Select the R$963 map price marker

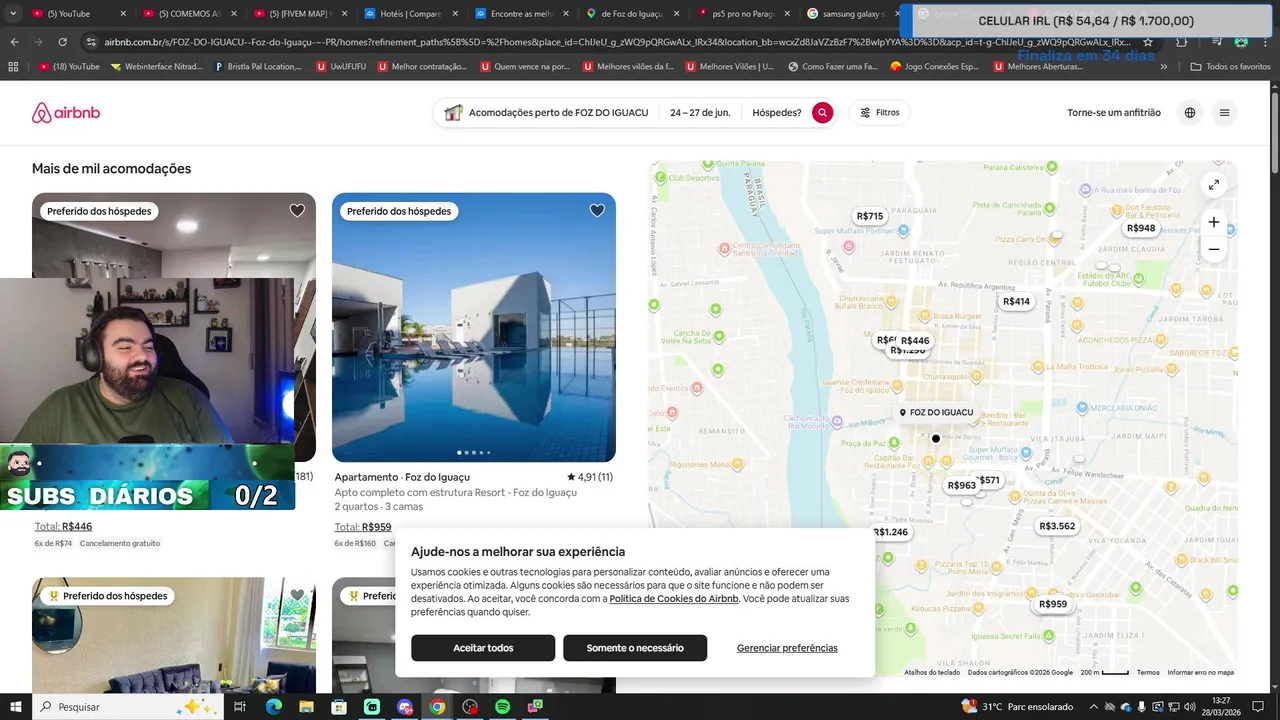point(961,485)
